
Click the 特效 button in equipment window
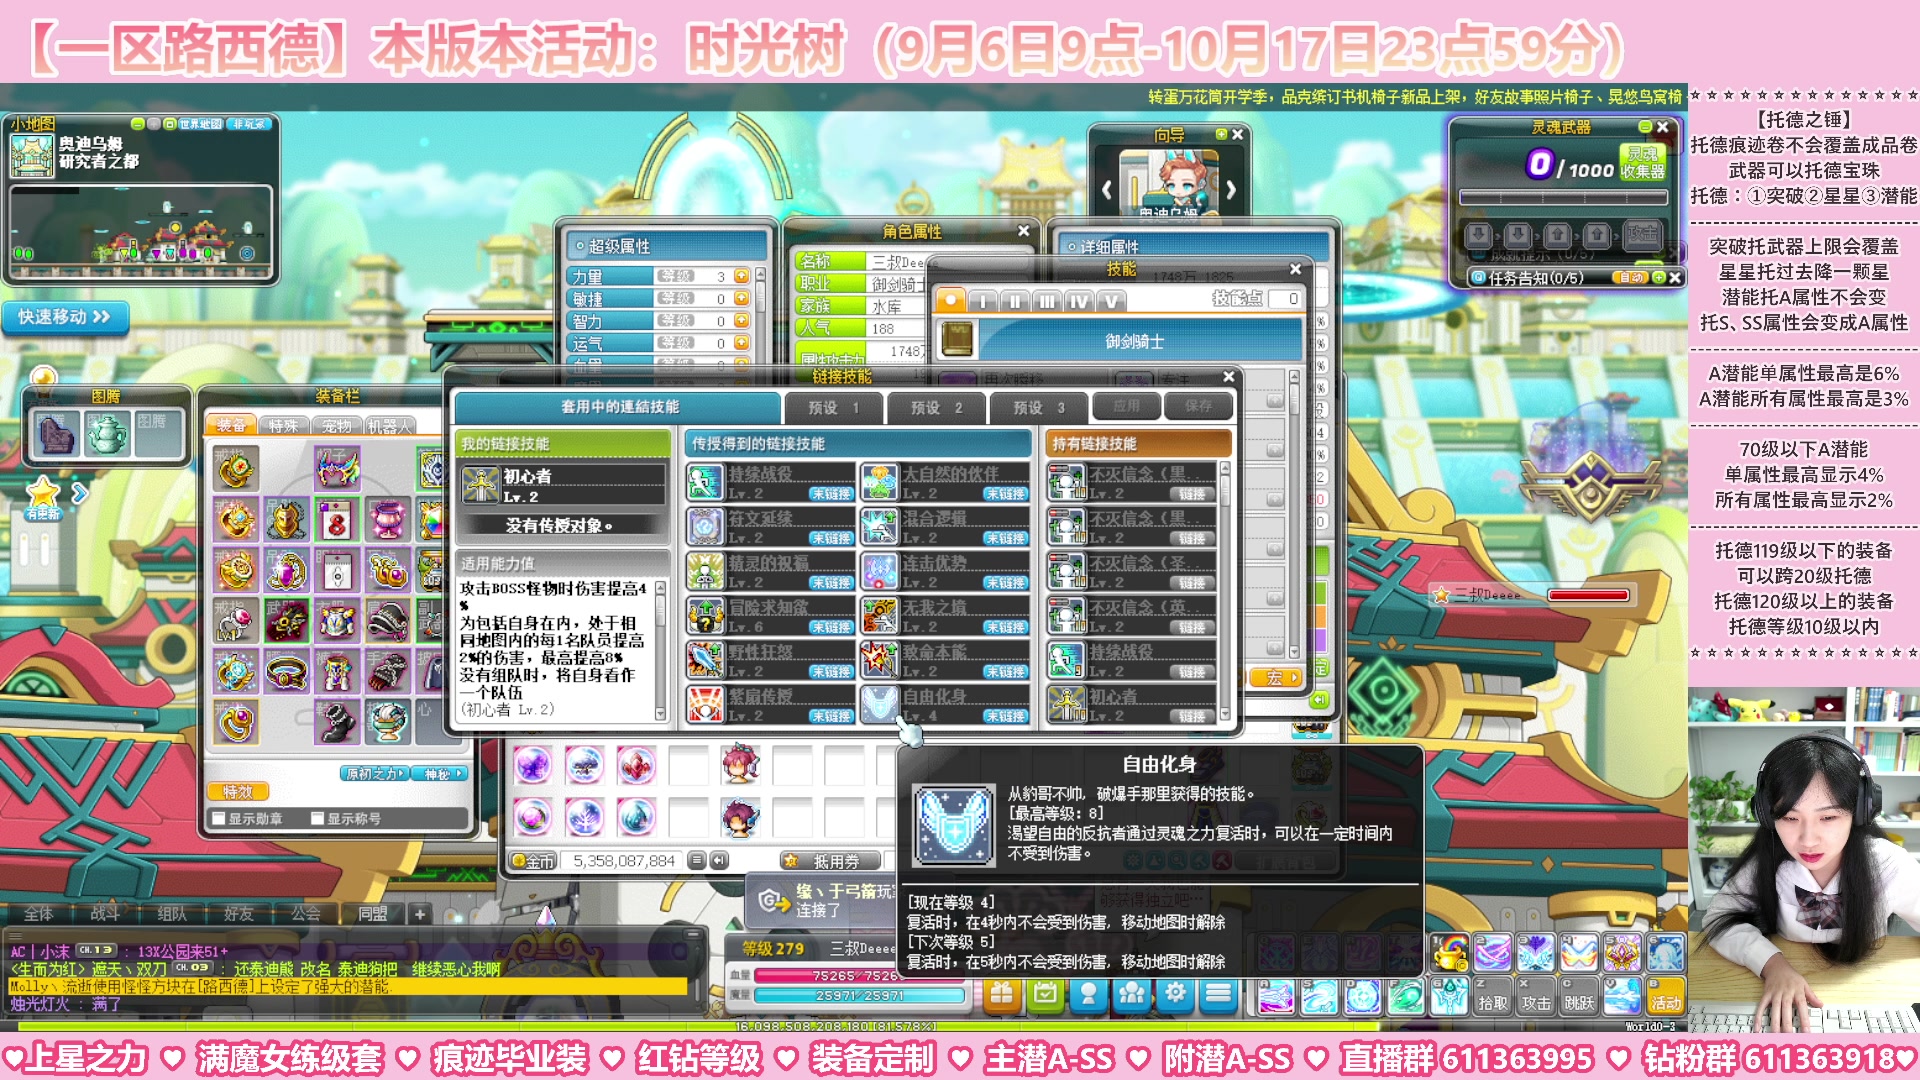(238, 792)
